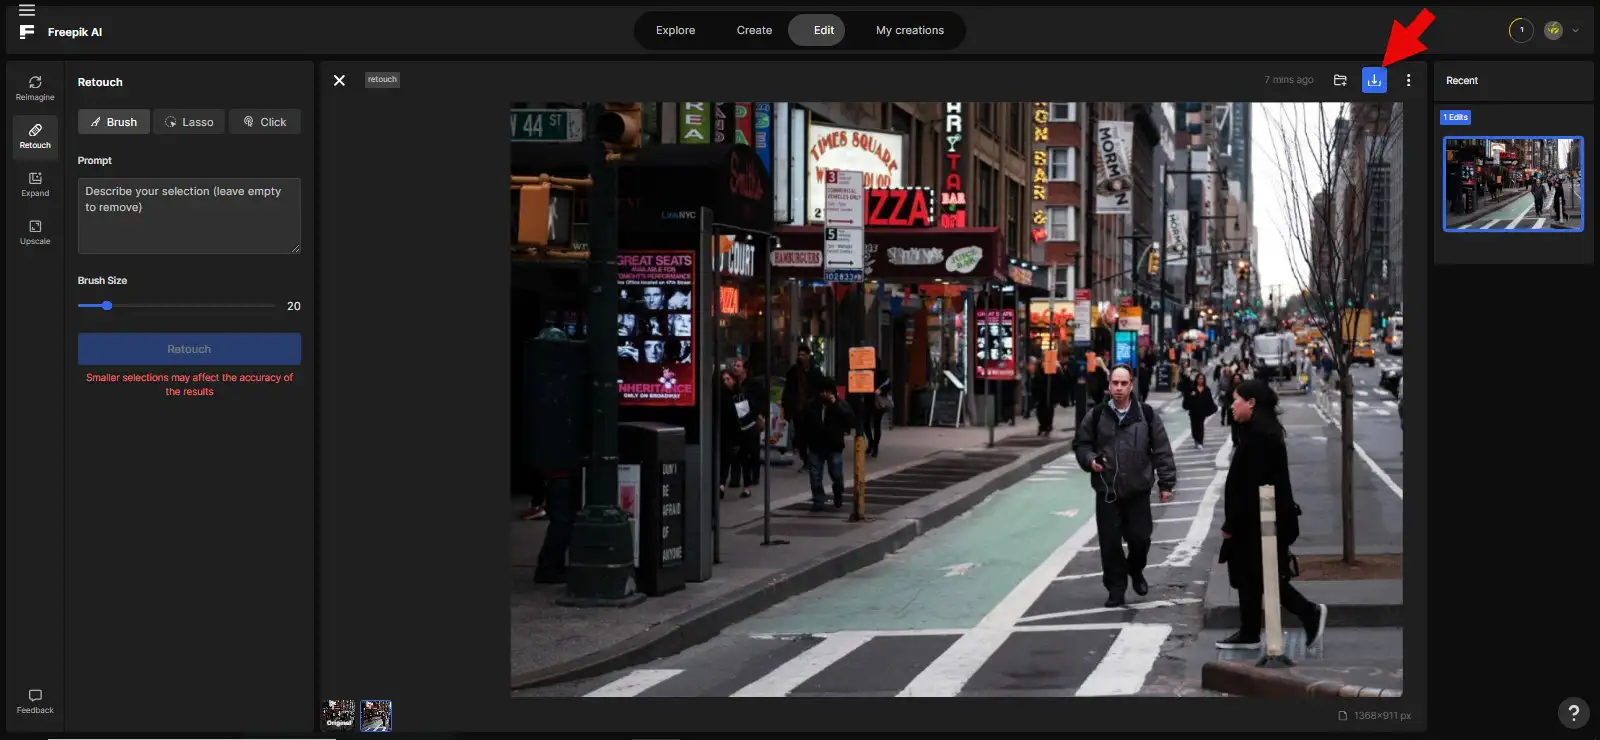The image size is (1600, 740).
Task: Switch to the Create tab
Action: click(754, 30)
